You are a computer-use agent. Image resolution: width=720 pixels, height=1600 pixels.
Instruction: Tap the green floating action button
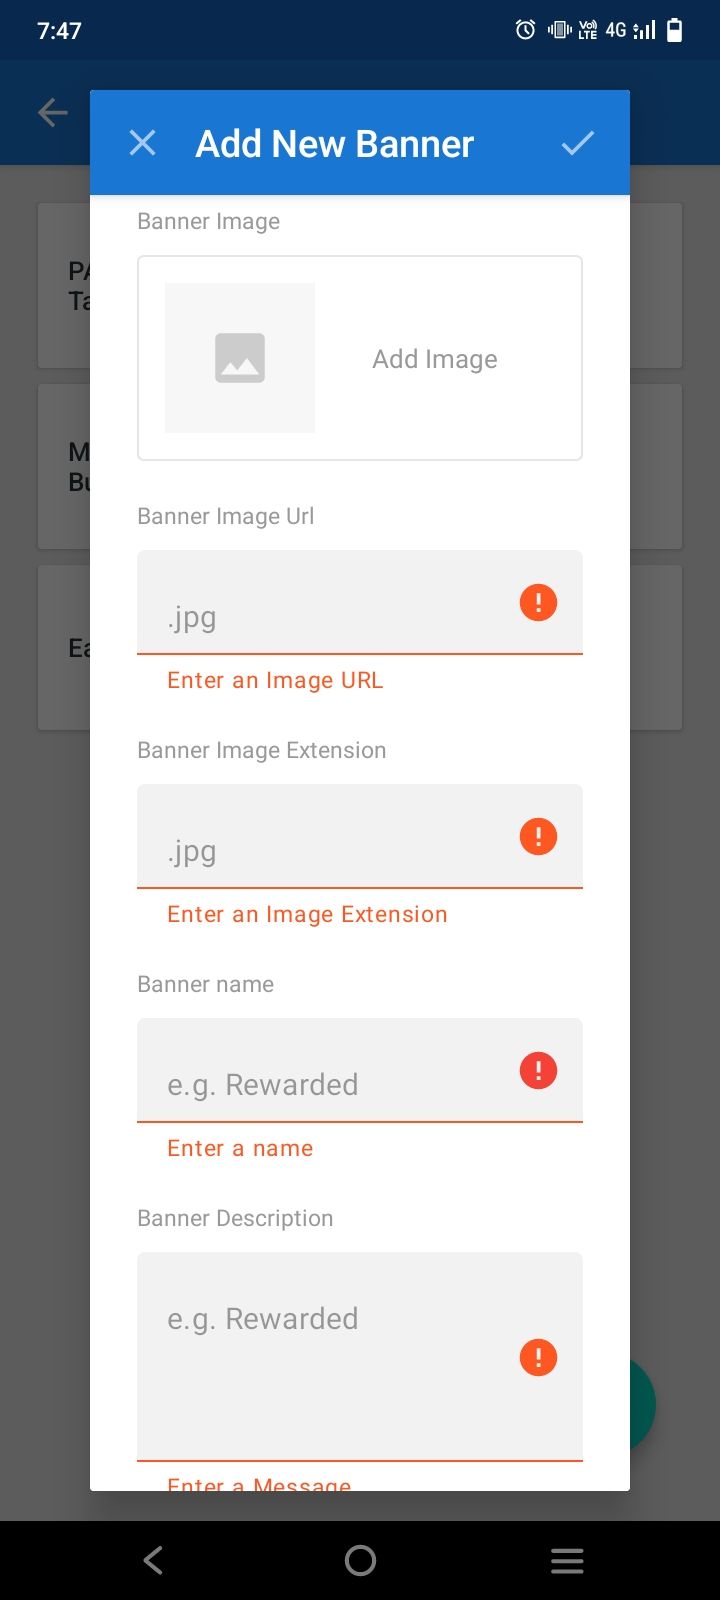click(x=644, y=1405)
